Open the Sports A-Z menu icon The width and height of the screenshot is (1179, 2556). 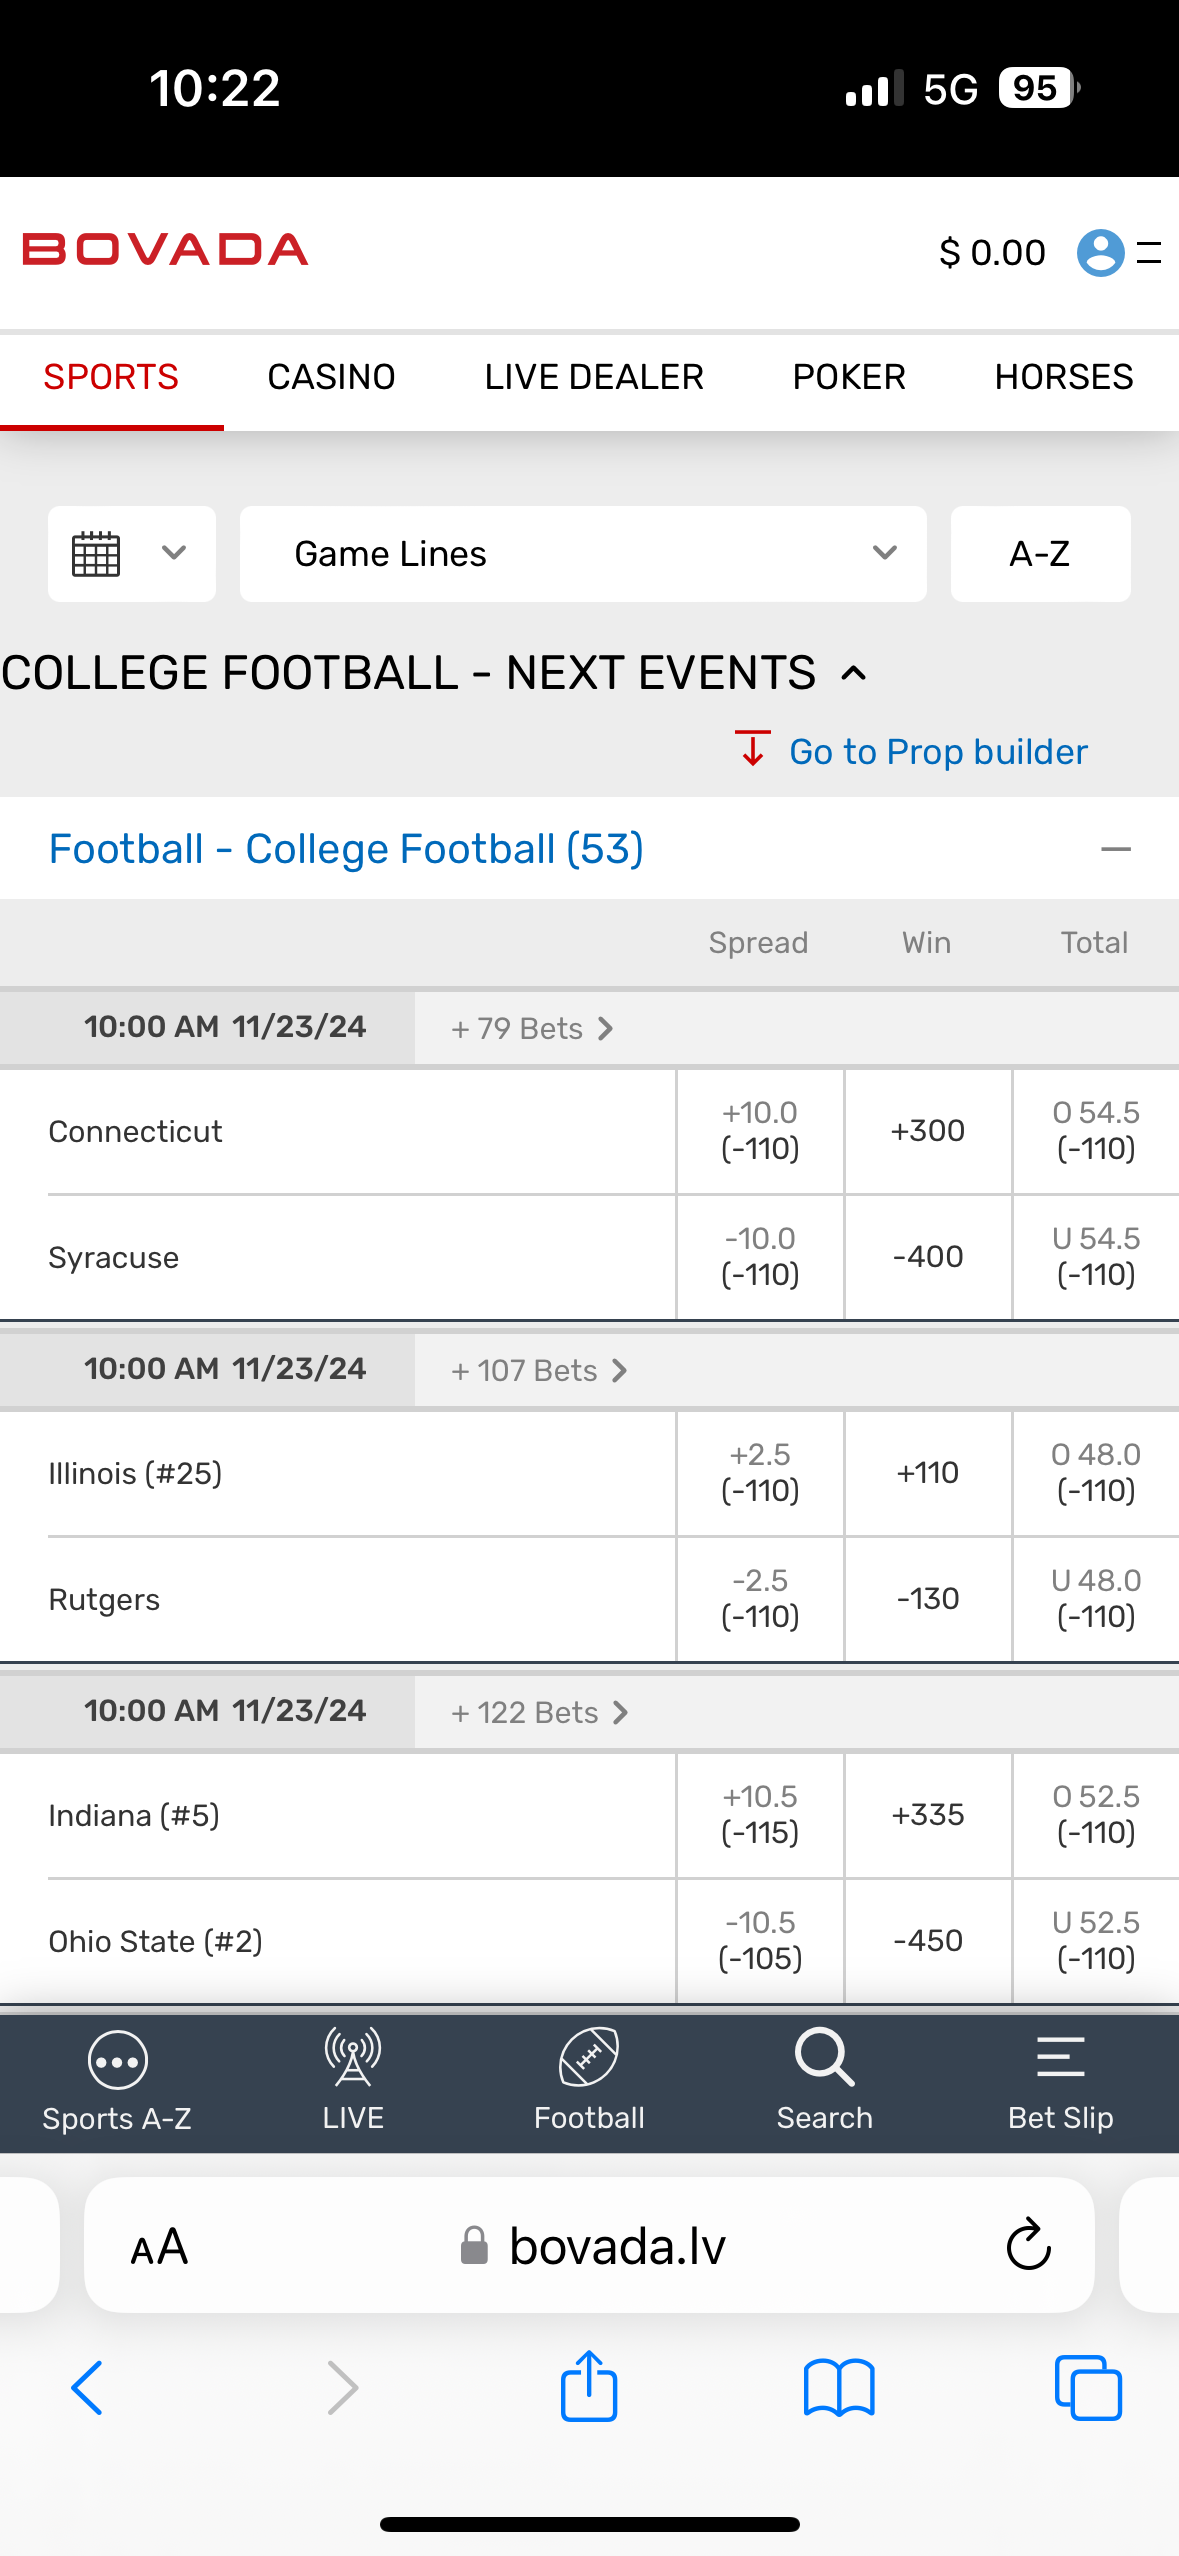point(117,2060)
